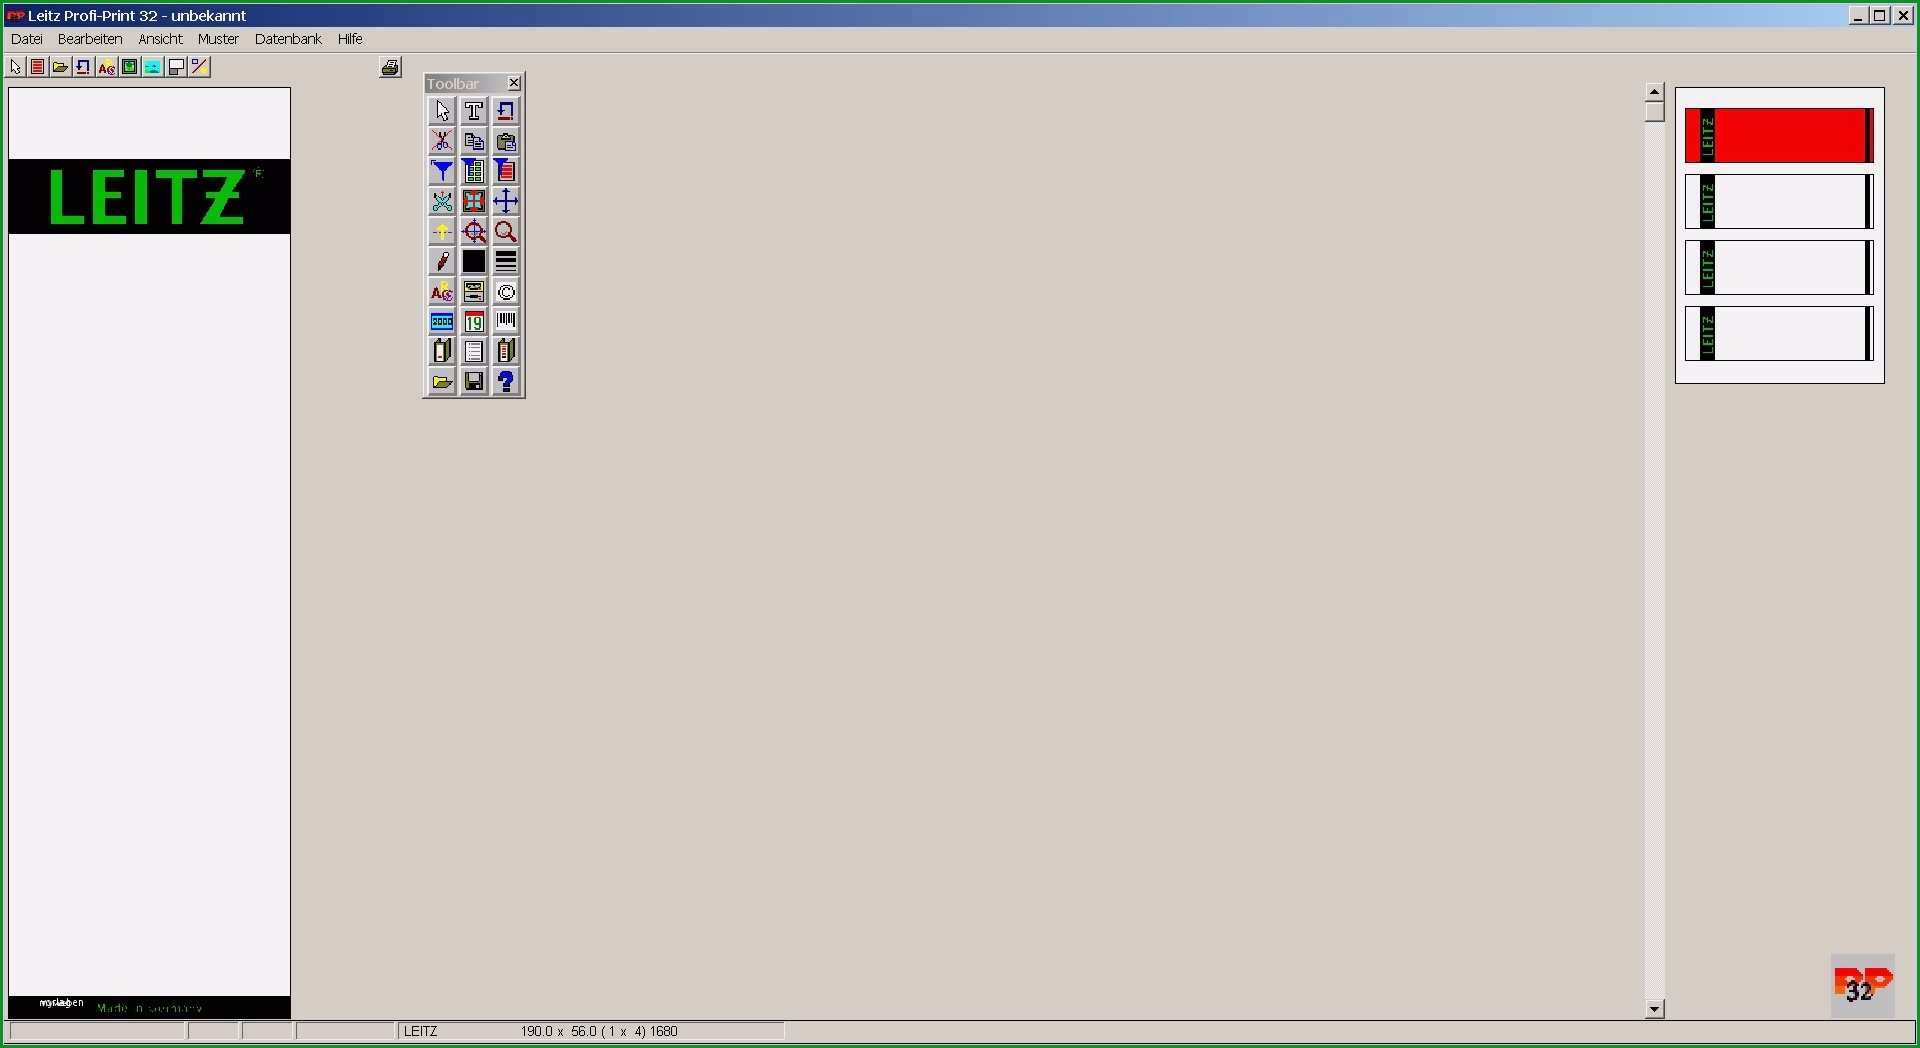
Task: Click the crosshair target zoom icon
Action: point(474,231)
